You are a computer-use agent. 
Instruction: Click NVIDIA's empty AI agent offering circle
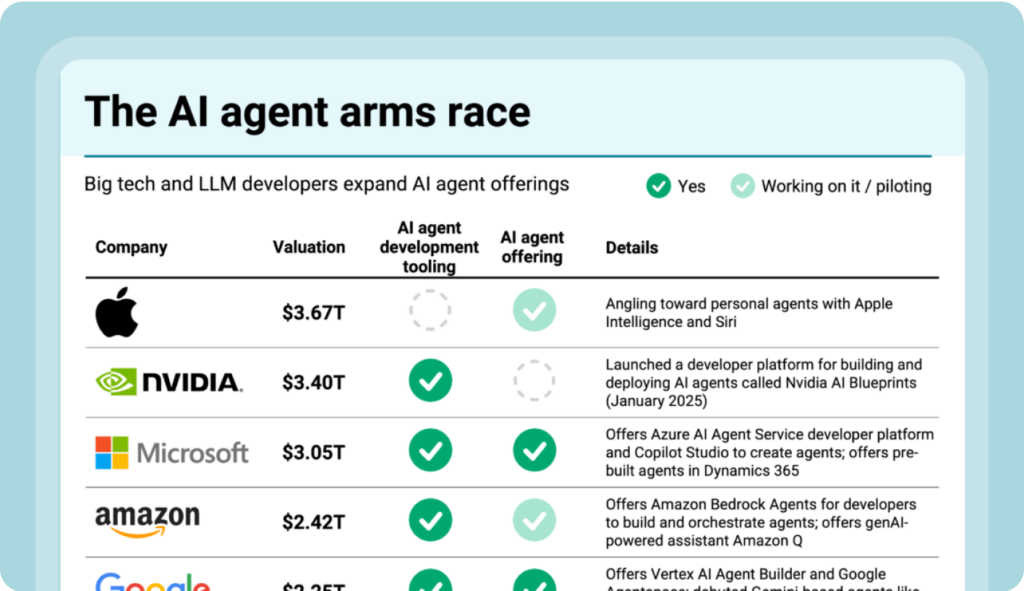coord(534,381)
